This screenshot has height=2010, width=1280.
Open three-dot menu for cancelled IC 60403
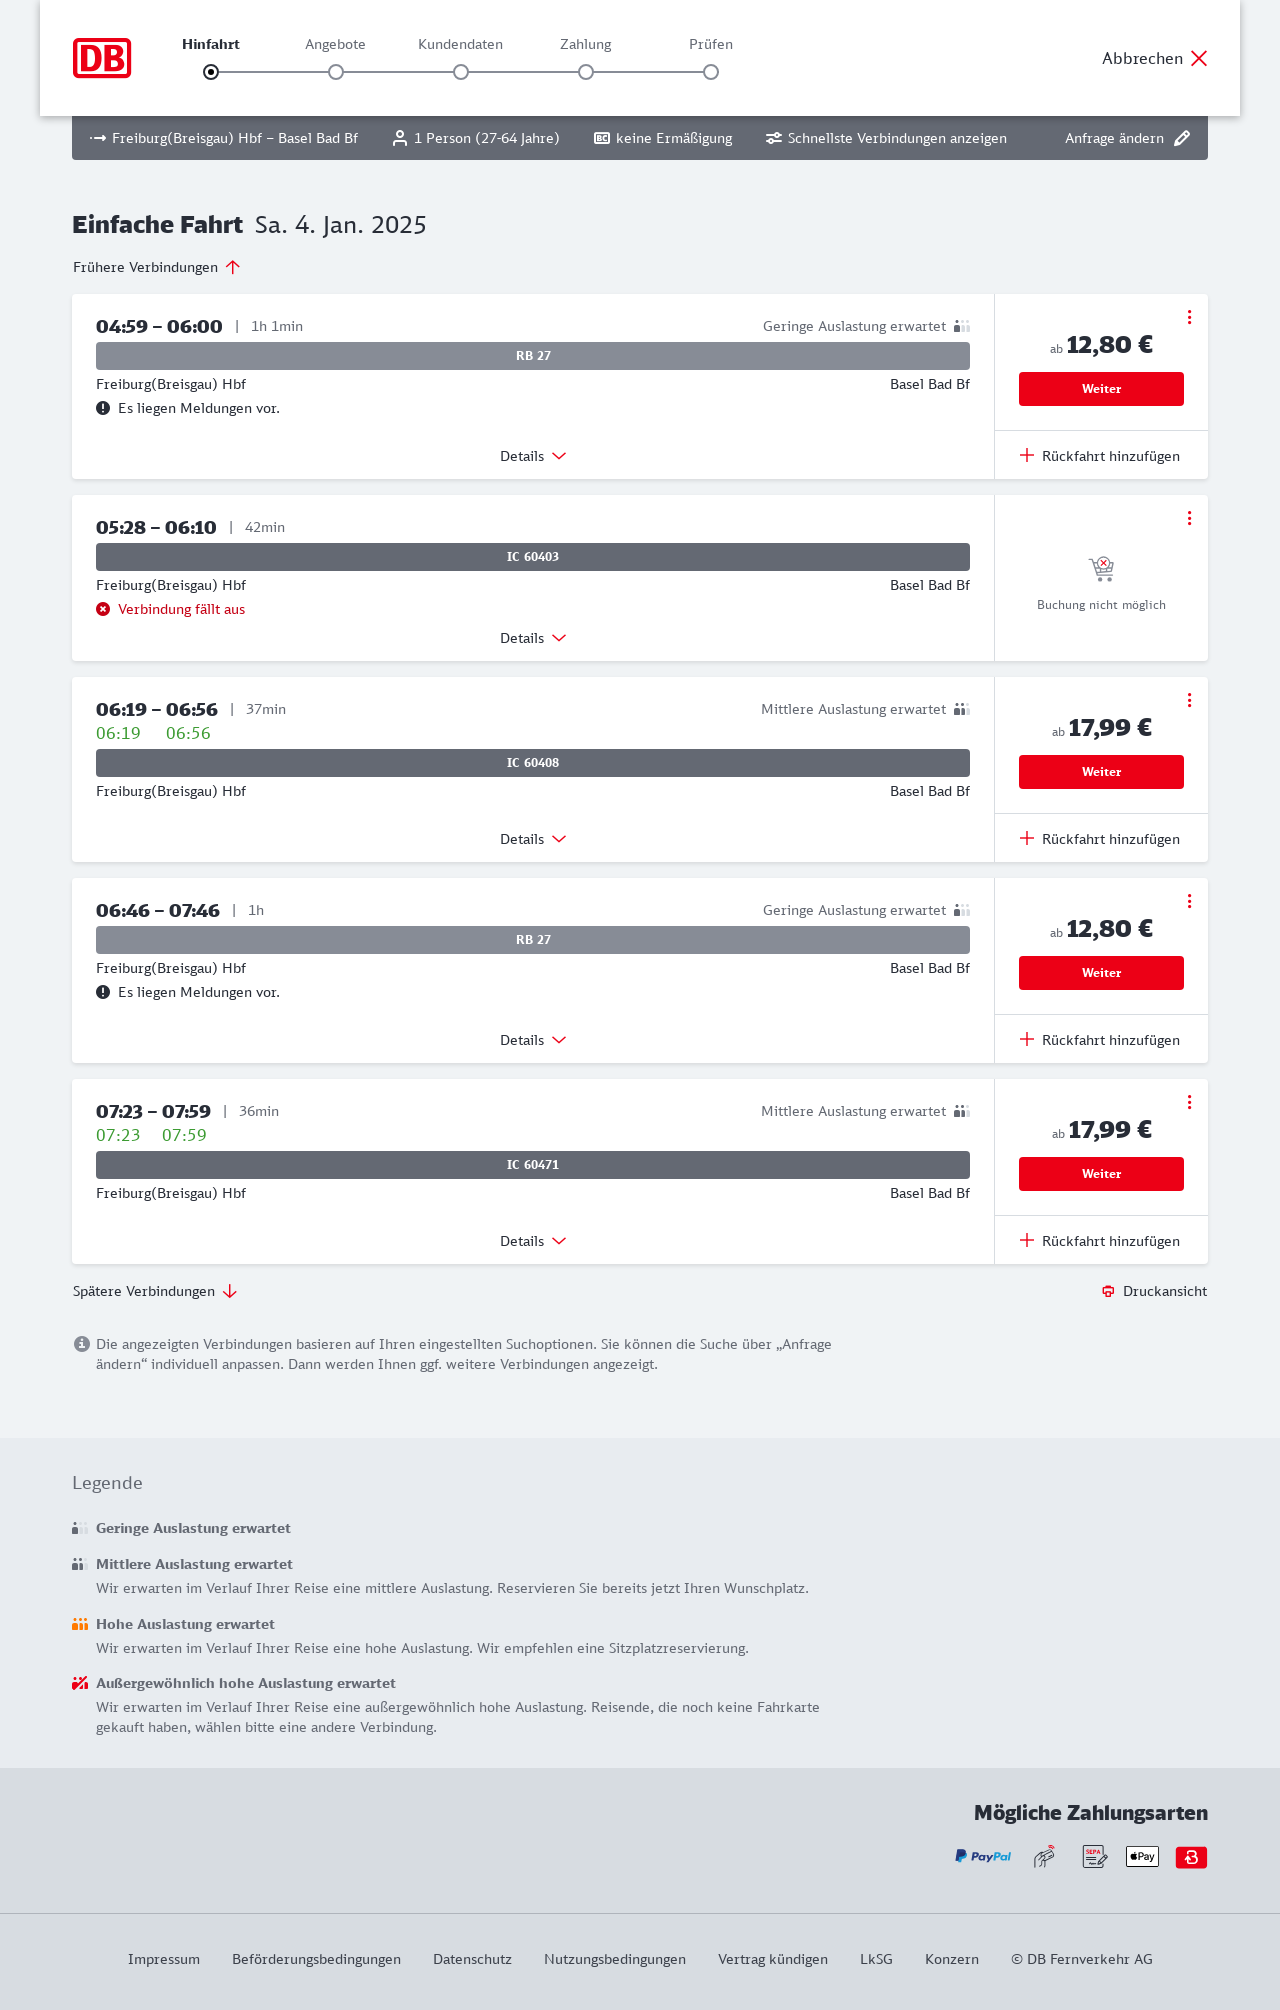[1189, 518]
